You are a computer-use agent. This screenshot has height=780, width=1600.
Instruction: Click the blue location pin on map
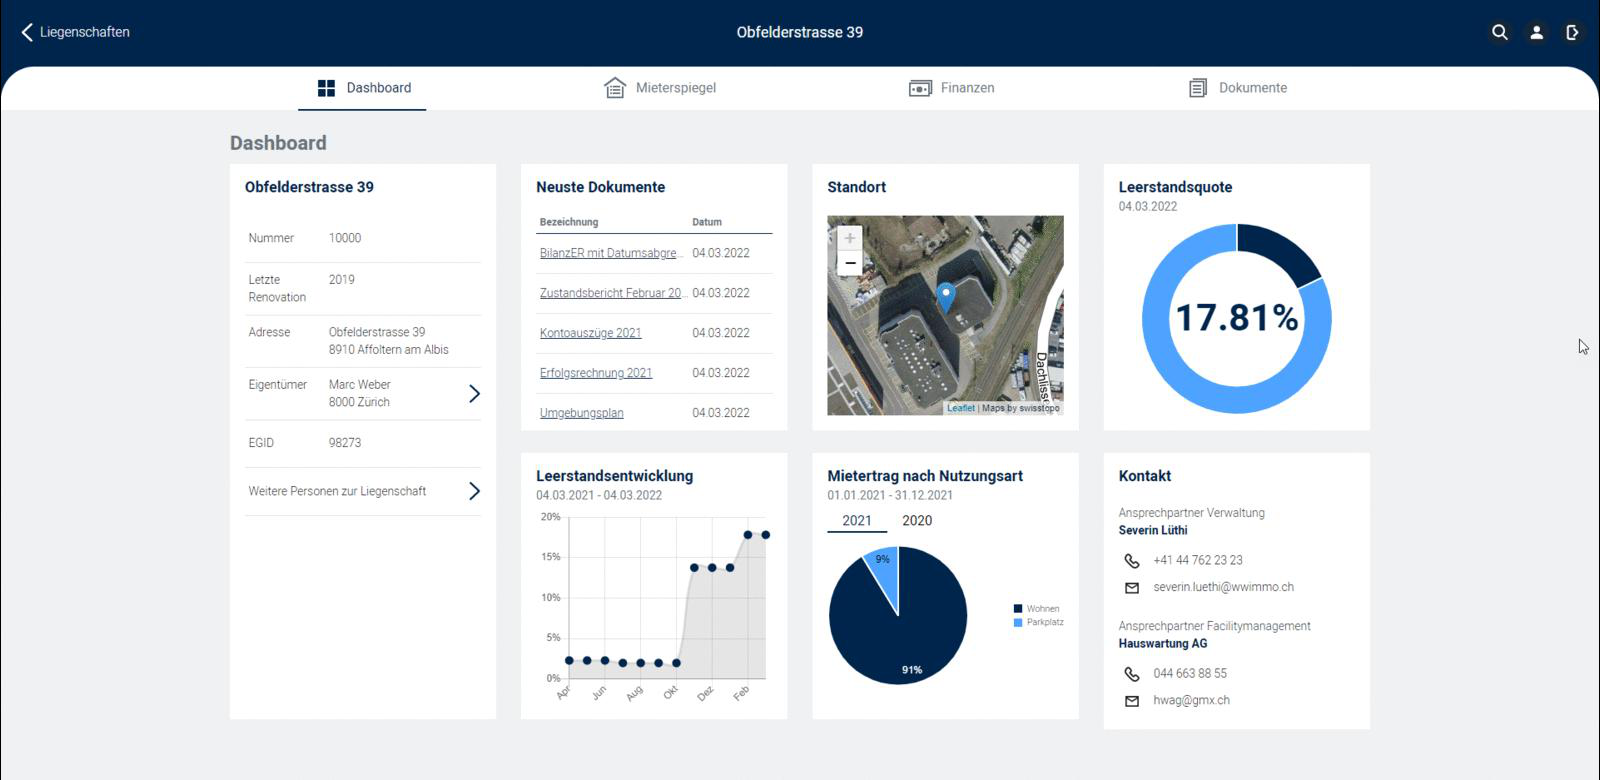click(x=945, y=297)
